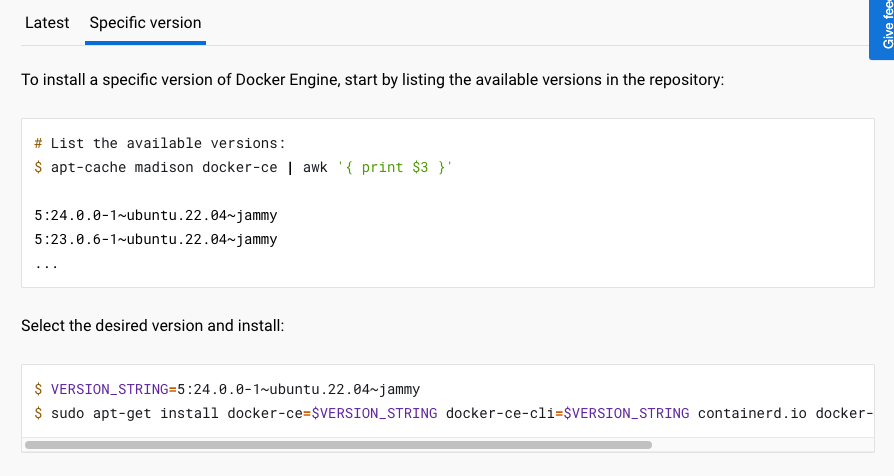Screen dimensions: 894x476
Task: Click the 'To install a specific version' paragraph
Action: click(372, 80)
